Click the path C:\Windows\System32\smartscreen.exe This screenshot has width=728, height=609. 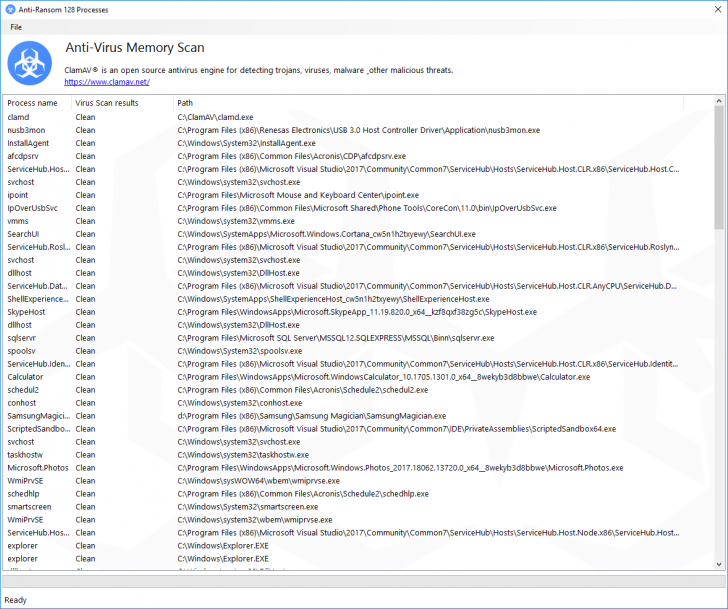(x=248, y=507)
